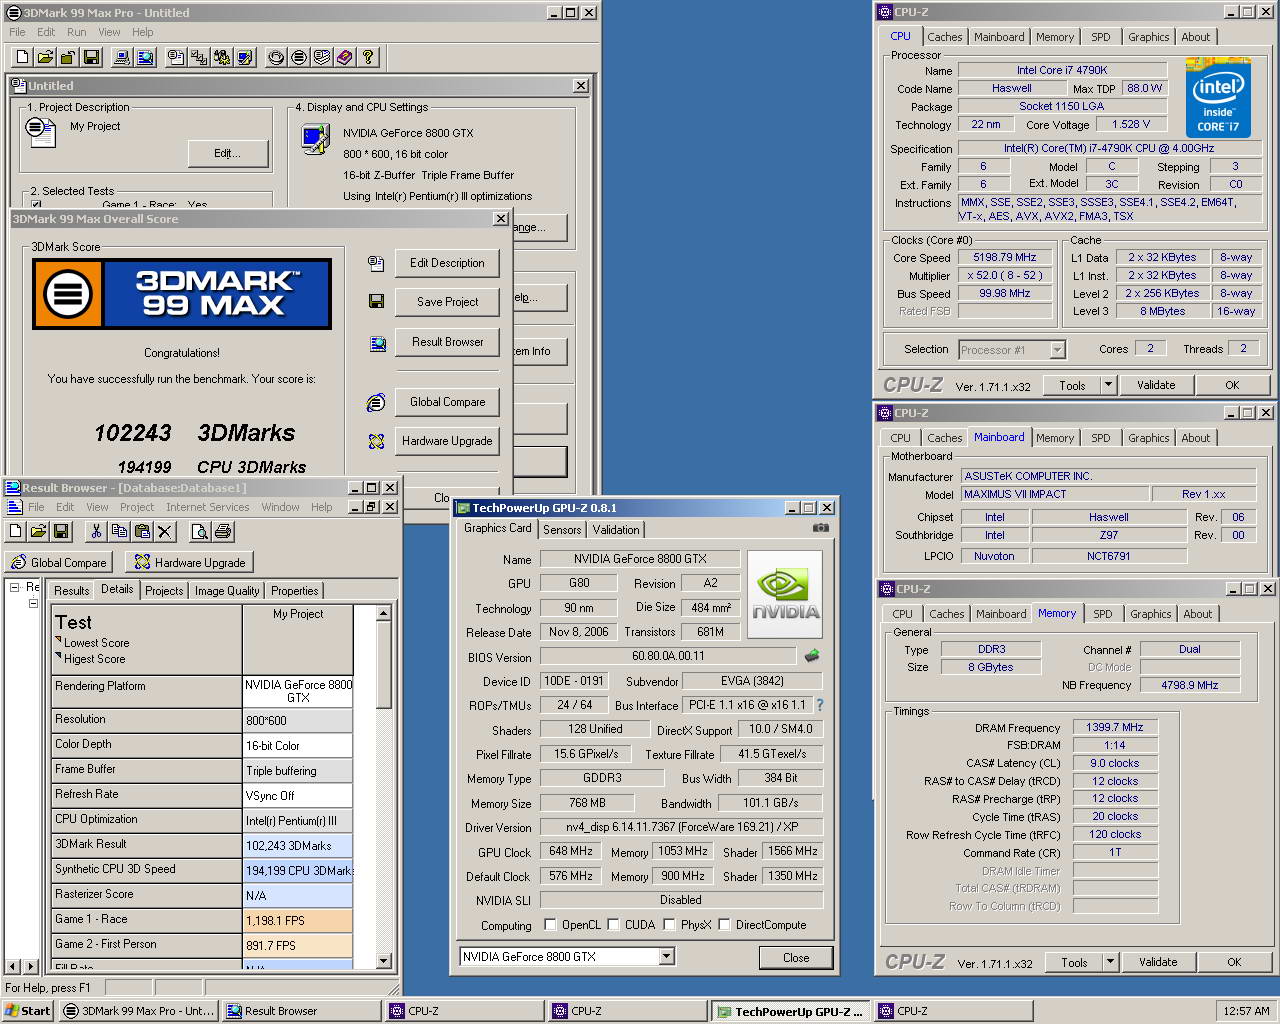Switch to Result Browser taskbar item
1280x1024 pixels.
pyautogui.click(x=301, y=1011)
